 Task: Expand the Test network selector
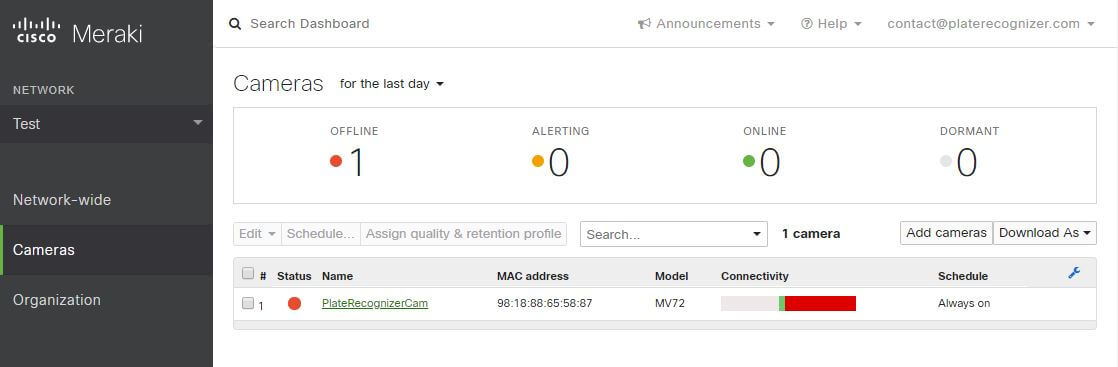point(106,124)
